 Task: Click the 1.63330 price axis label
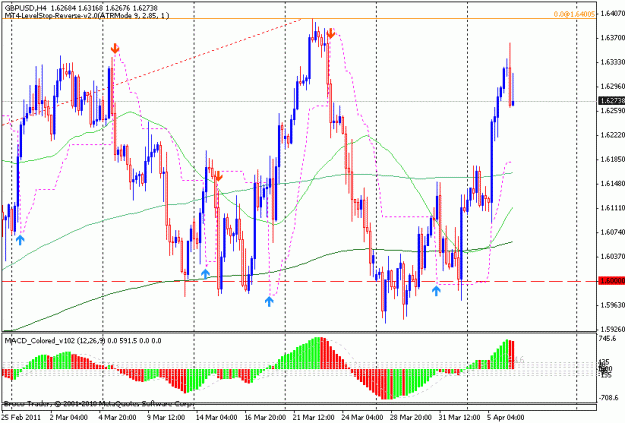[612, 62]
